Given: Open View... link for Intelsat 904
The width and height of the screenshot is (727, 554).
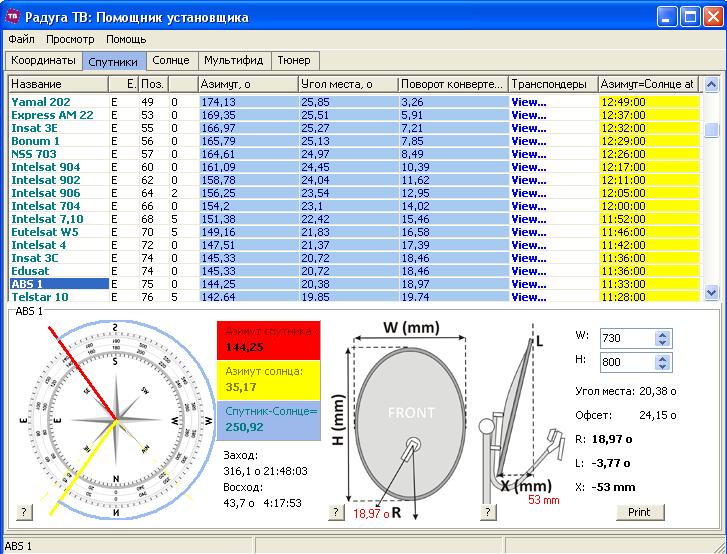Looking at the screenshot, I should pyautogui.click(x=529, y=167).
